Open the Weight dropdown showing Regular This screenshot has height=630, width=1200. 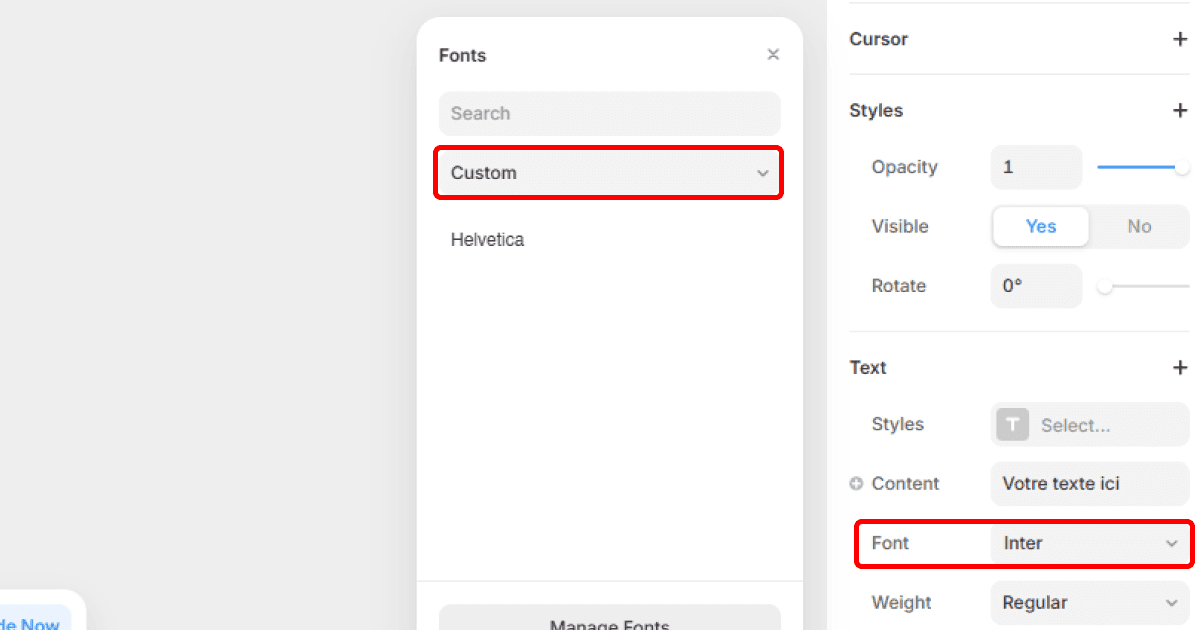pyautogui.click(x=1090, y=602)
